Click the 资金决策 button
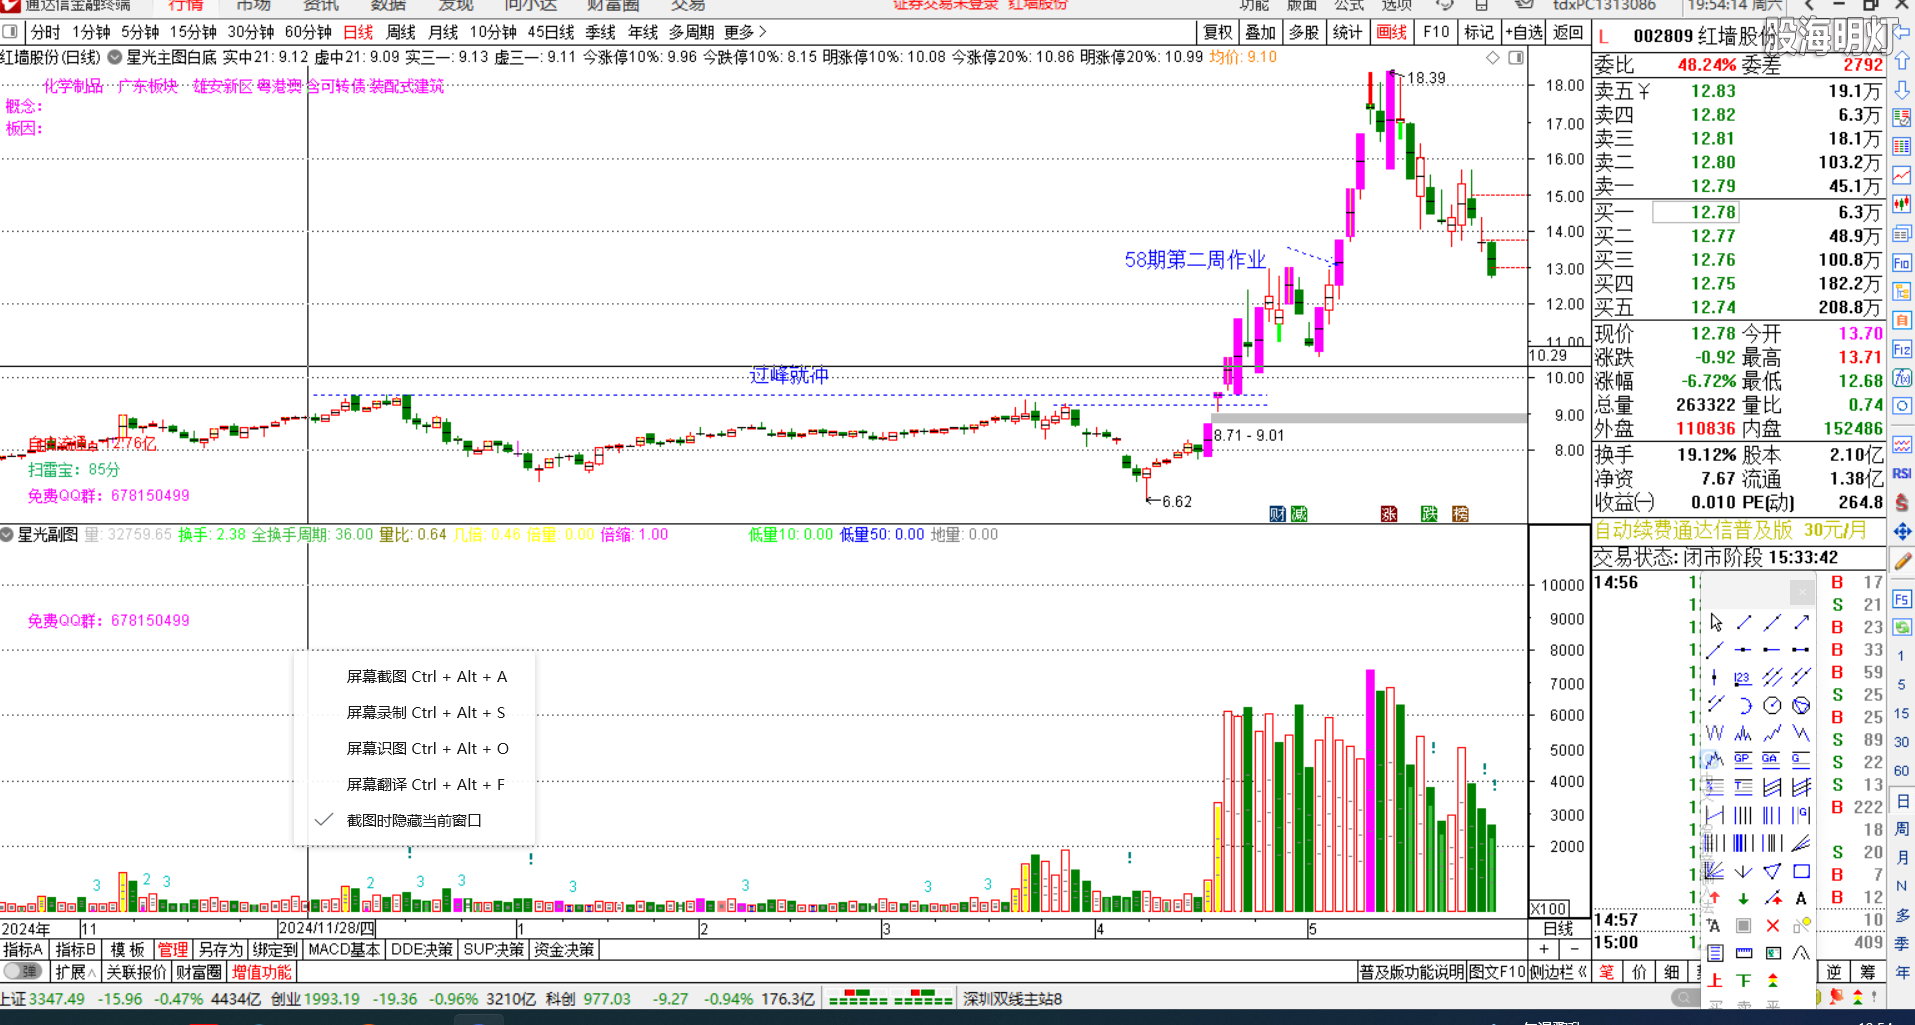Image resolution: width=1915 pixels, height=1025 pixels. (x=565, y=950)
